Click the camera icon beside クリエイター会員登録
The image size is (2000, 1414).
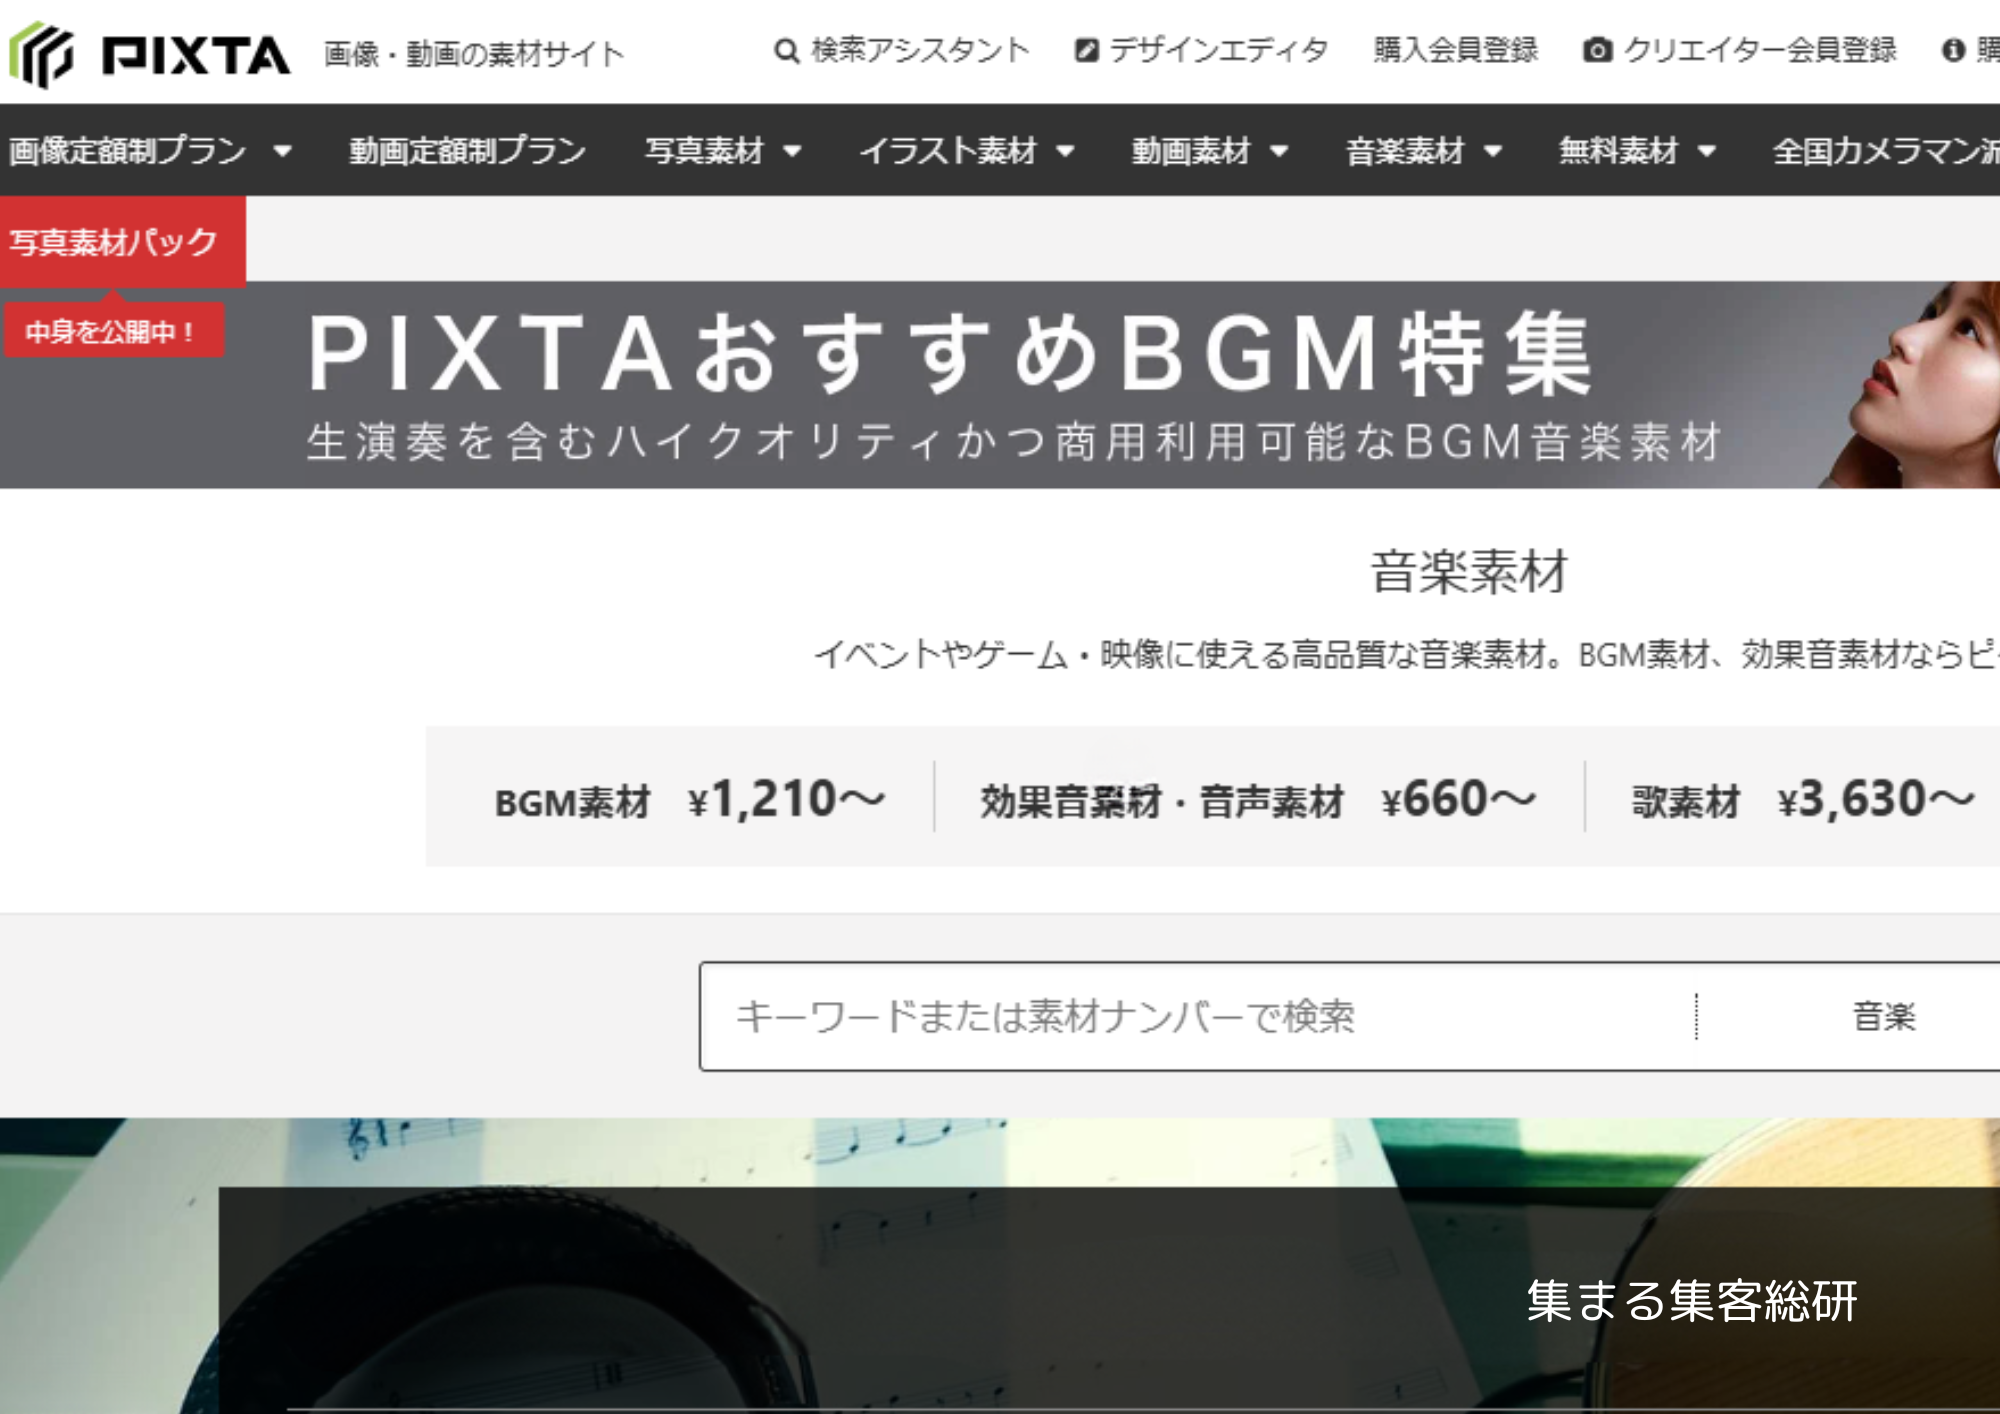1600,49
